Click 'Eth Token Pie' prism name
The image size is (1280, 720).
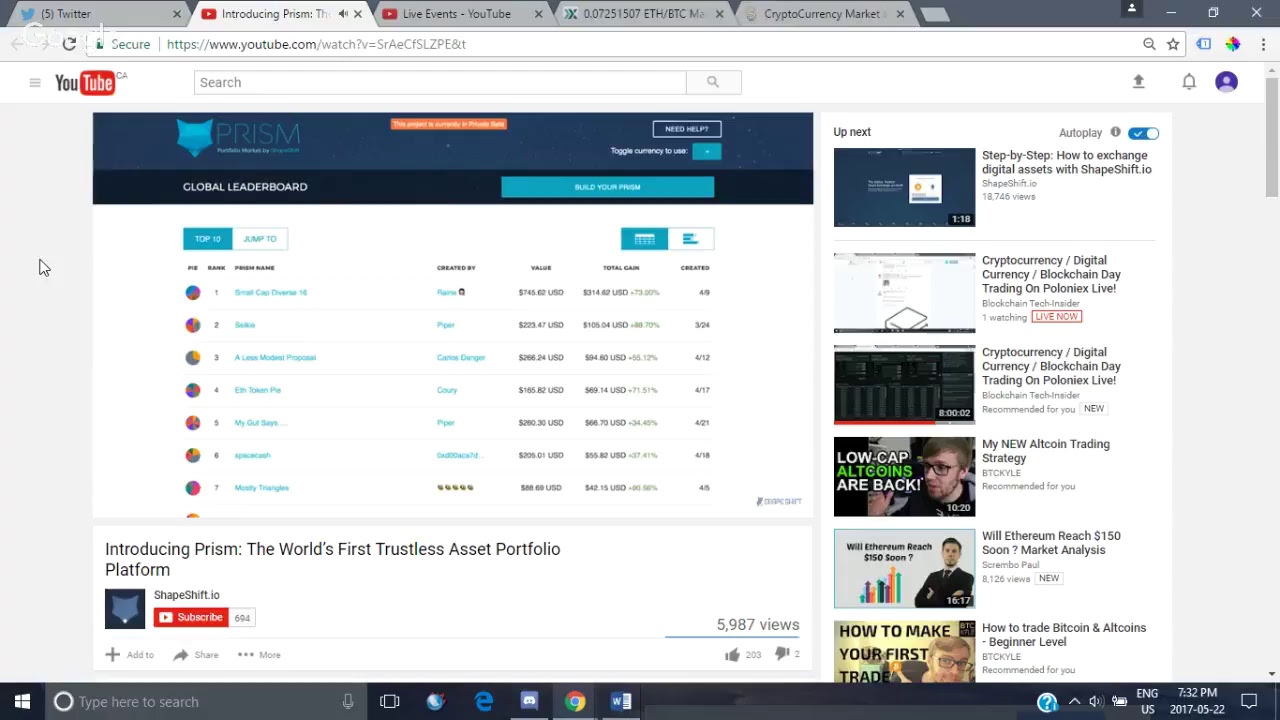click(257, 390)
